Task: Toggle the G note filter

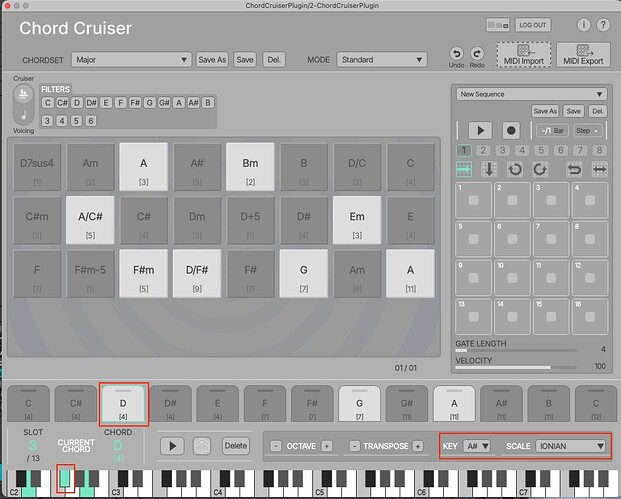Action: tap(149, 103)
